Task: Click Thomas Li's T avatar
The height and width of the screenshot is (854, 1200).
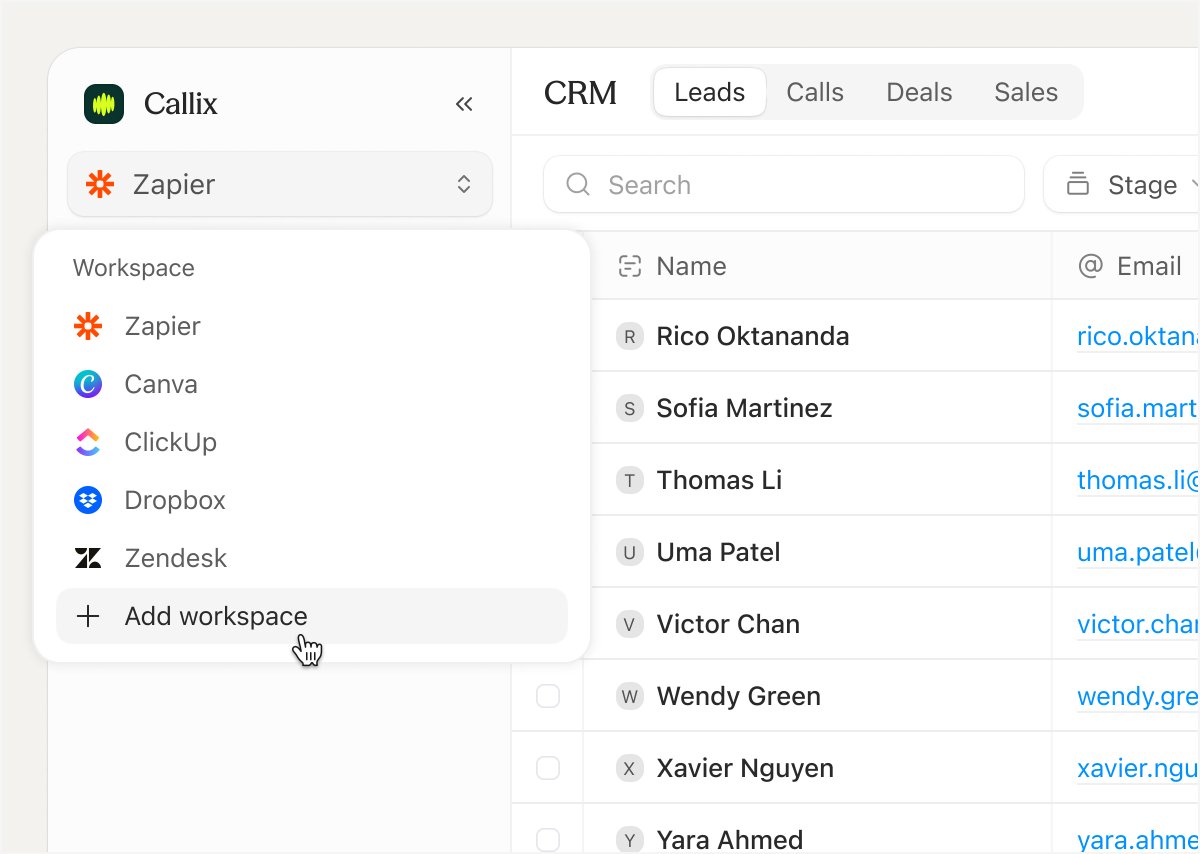Action: [x=629, y=480]
